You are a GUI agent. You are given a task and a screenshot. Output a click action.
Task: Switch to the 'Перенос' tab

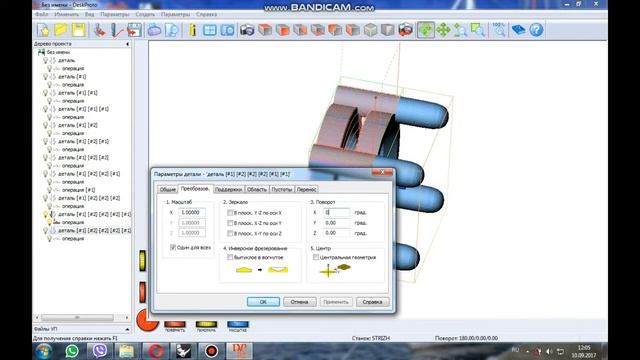[x=307, y=189]
